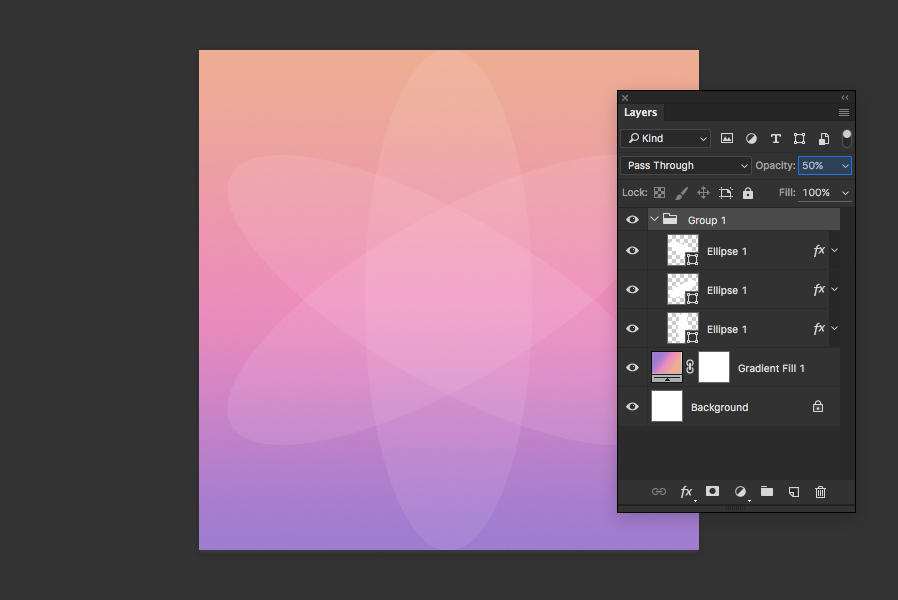This screenshot has width=898, height=600.
Task: Add a layer style via bottom fx icon
Action: (x=686, y=492)
